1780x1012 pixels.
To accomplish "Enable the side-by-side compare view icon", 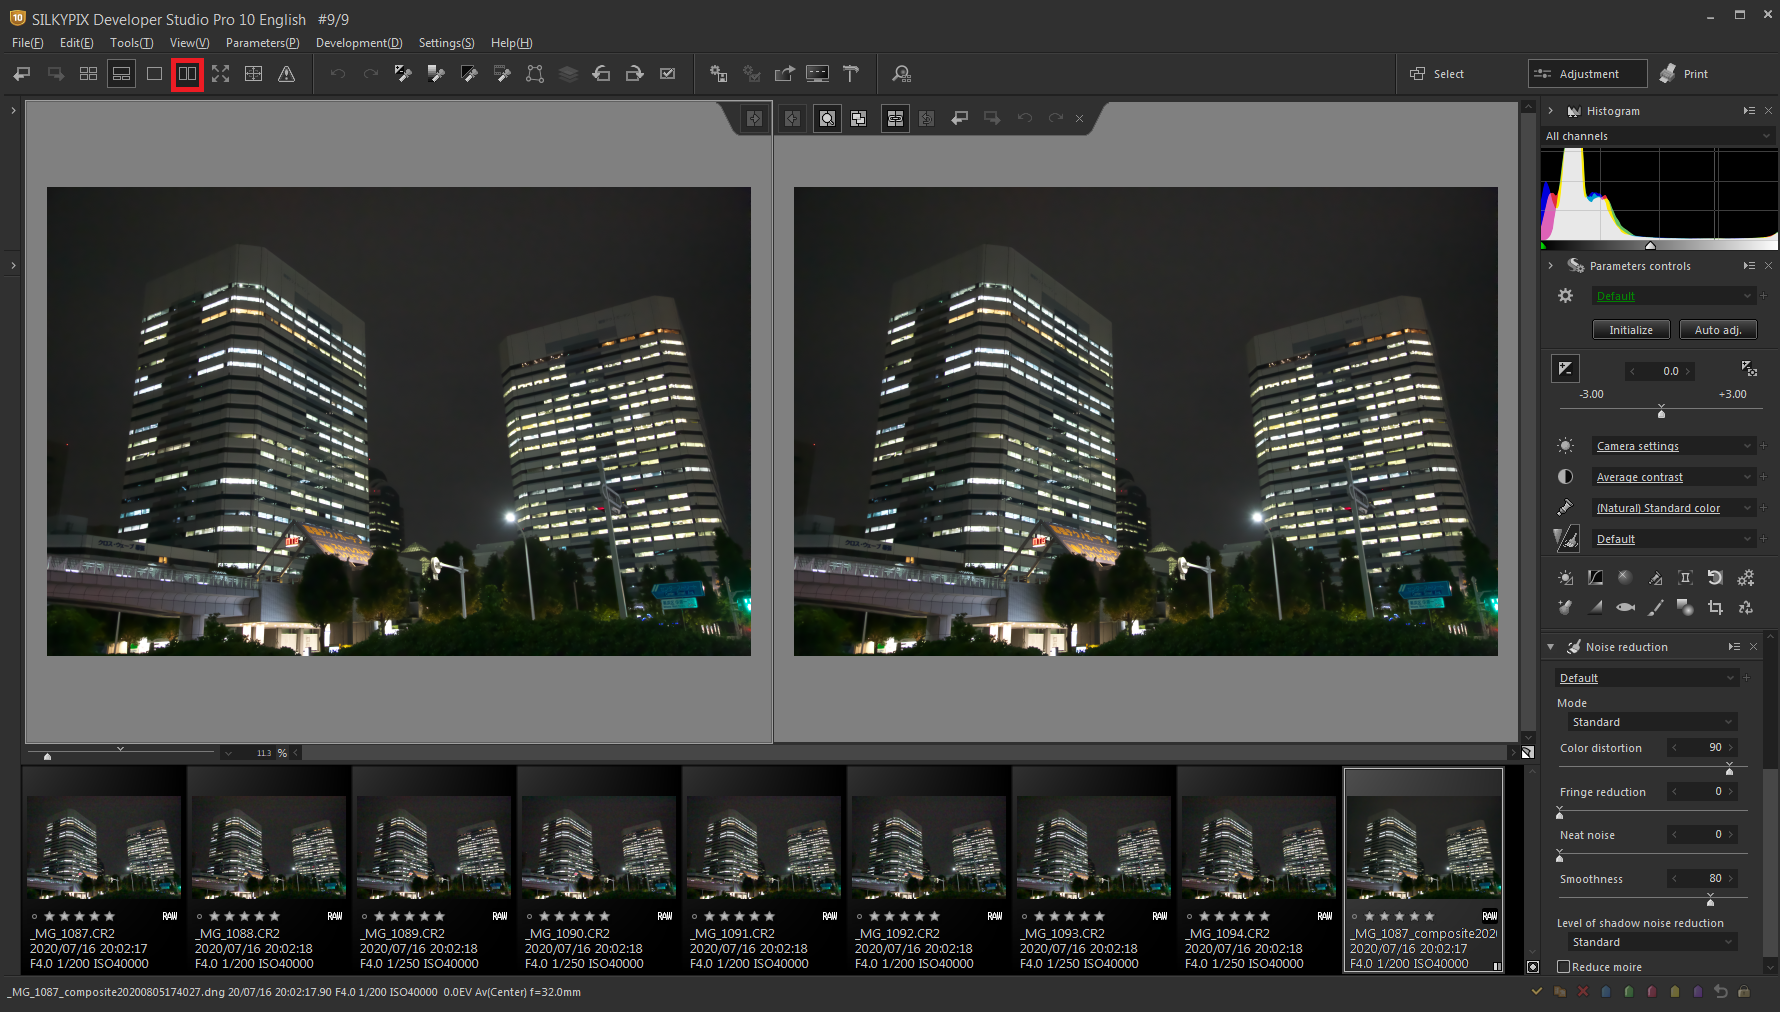I will (187, 74).
